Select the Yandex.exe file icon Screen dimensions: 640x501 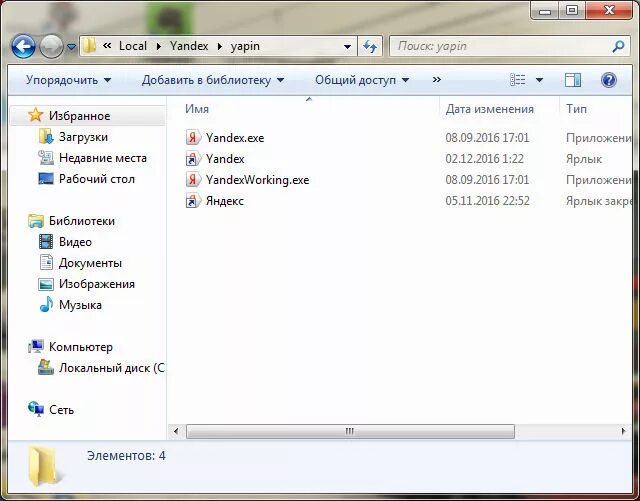pos(193,137)
